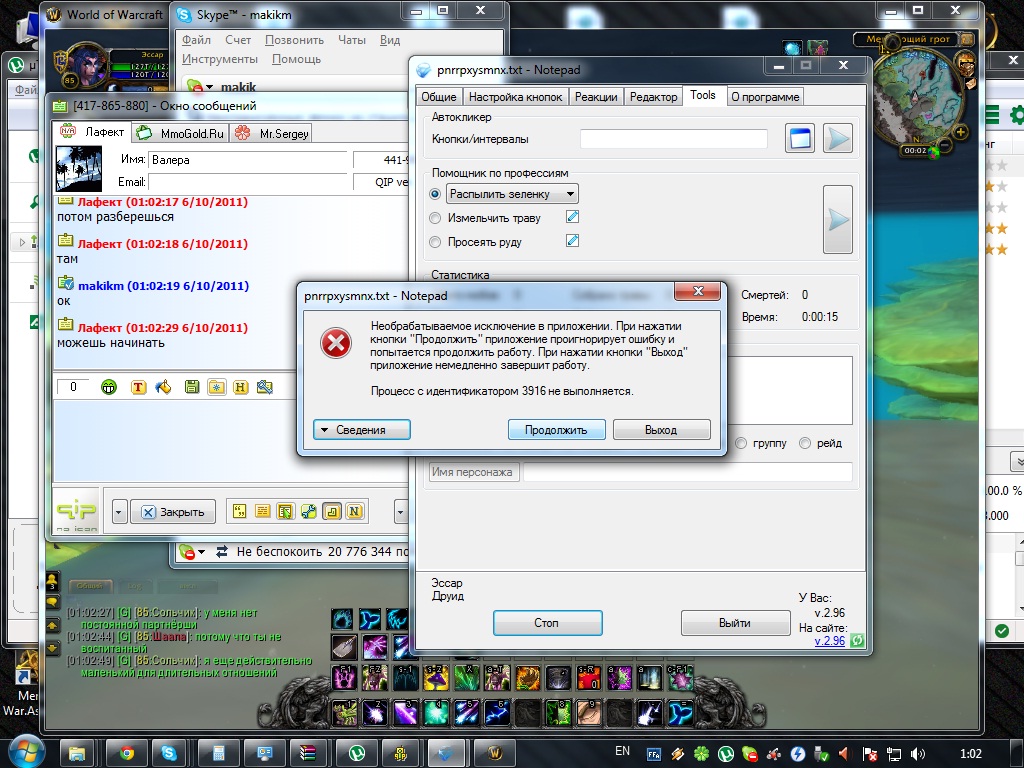The height and width of the screenshot is (768, 1024).
Task: Click the Закрыть button in QIP window
Action: 174,513
